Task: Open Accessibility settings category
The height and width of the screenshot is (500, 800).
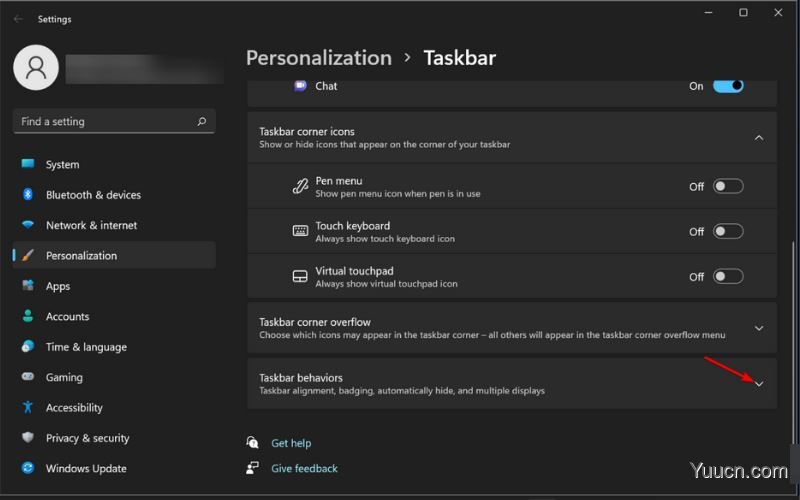Action: tap(114, 407)
